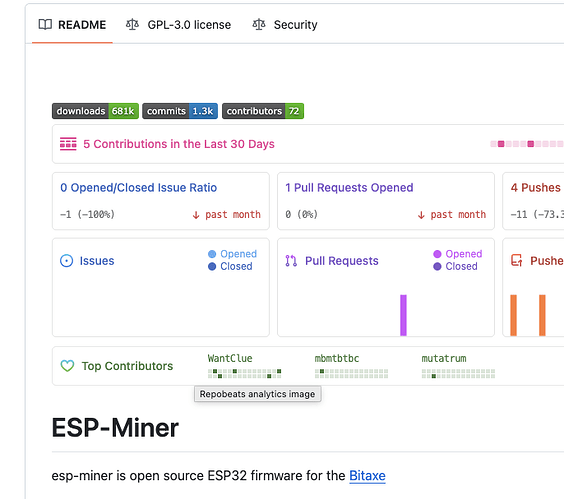Click the README book icon
The image size is (564, 499).
[45, 24]
